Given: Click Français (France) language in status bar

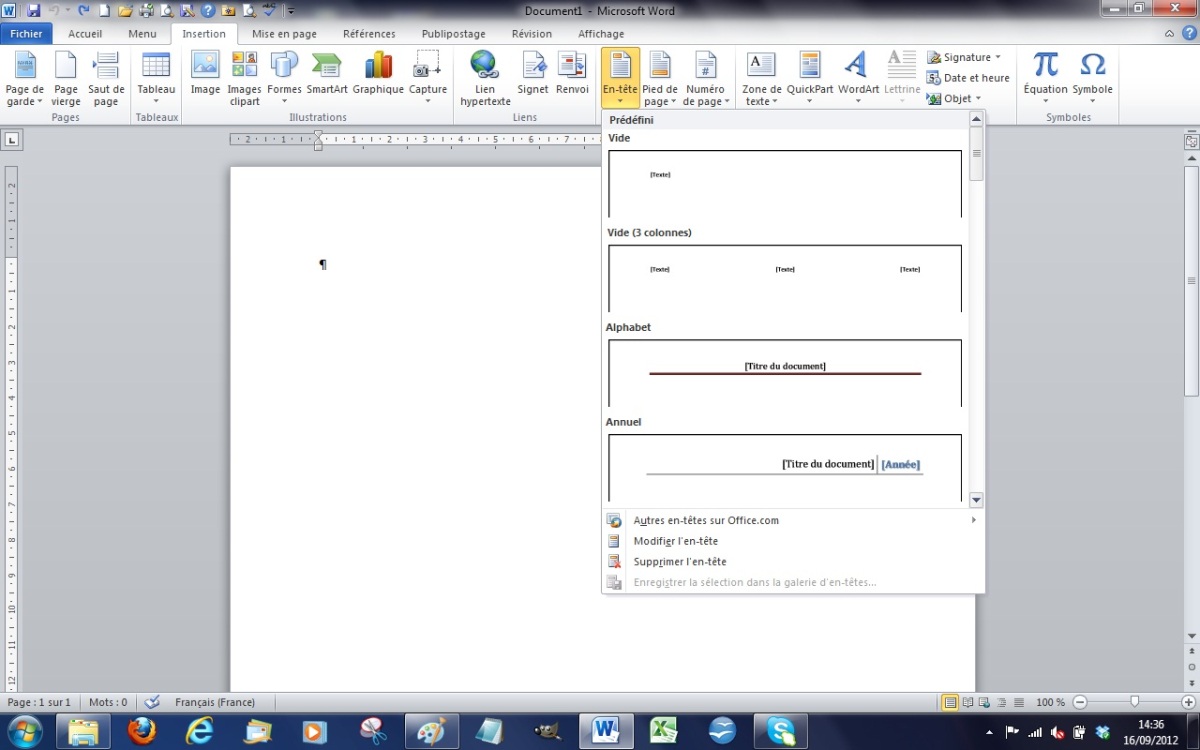Looking at the screenshot, I should 215,702.
